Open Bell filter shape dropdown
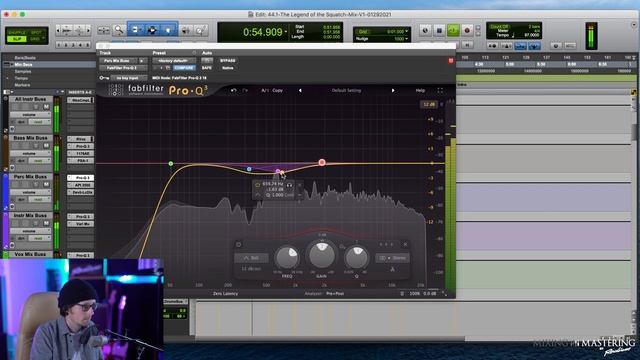Screen dimensions: 640x360 [251, 258]
